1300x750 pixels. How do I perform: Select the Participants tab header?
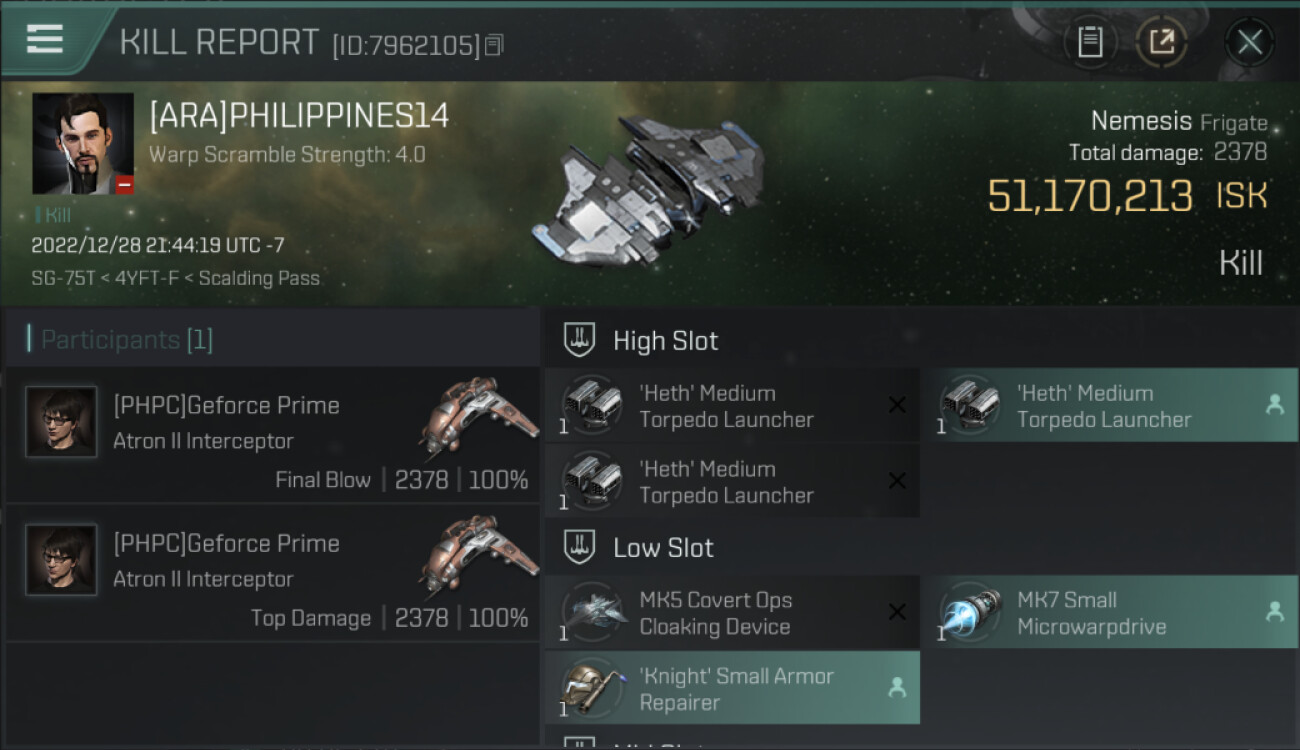(126, 340)
